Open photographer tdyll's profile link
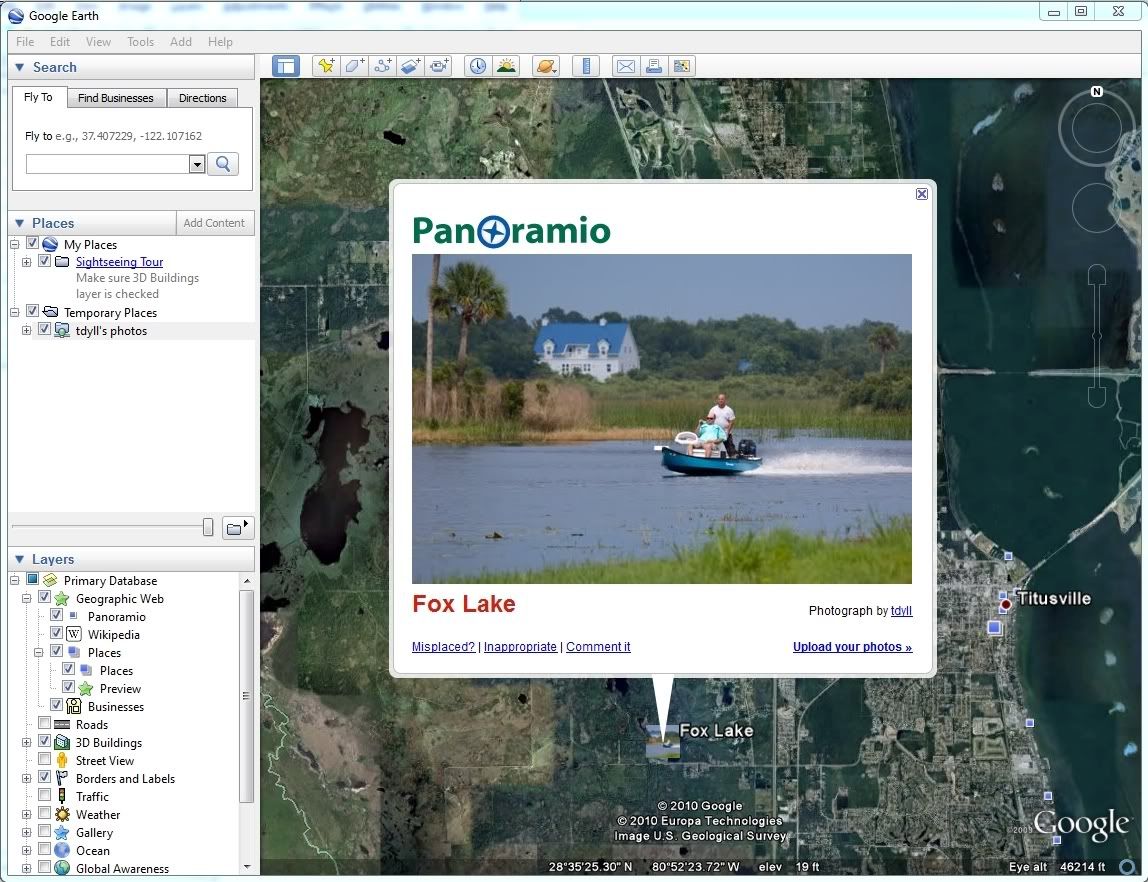 (x=901, y=610)
